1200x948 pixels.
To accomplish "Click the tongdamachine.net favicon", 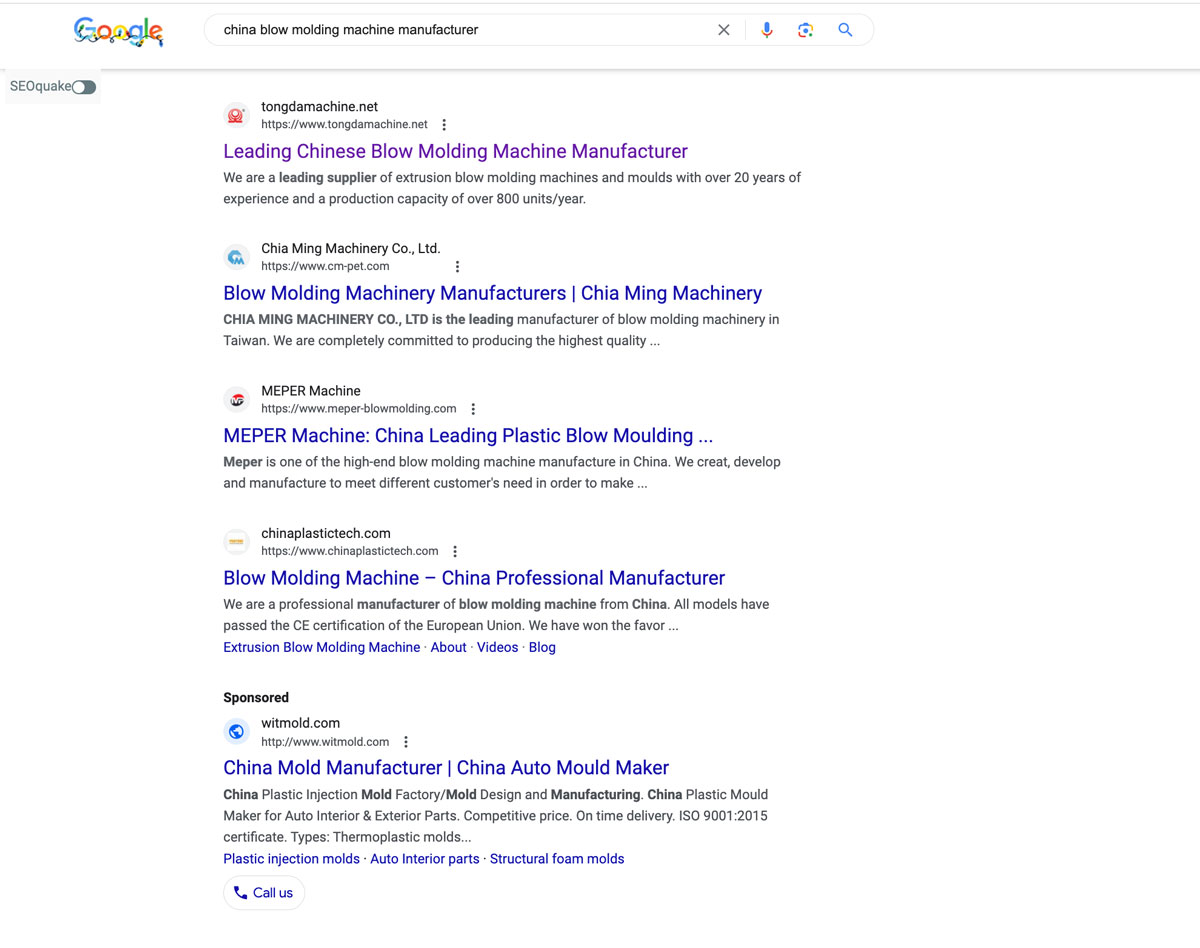I will click(x=236, y=116).
